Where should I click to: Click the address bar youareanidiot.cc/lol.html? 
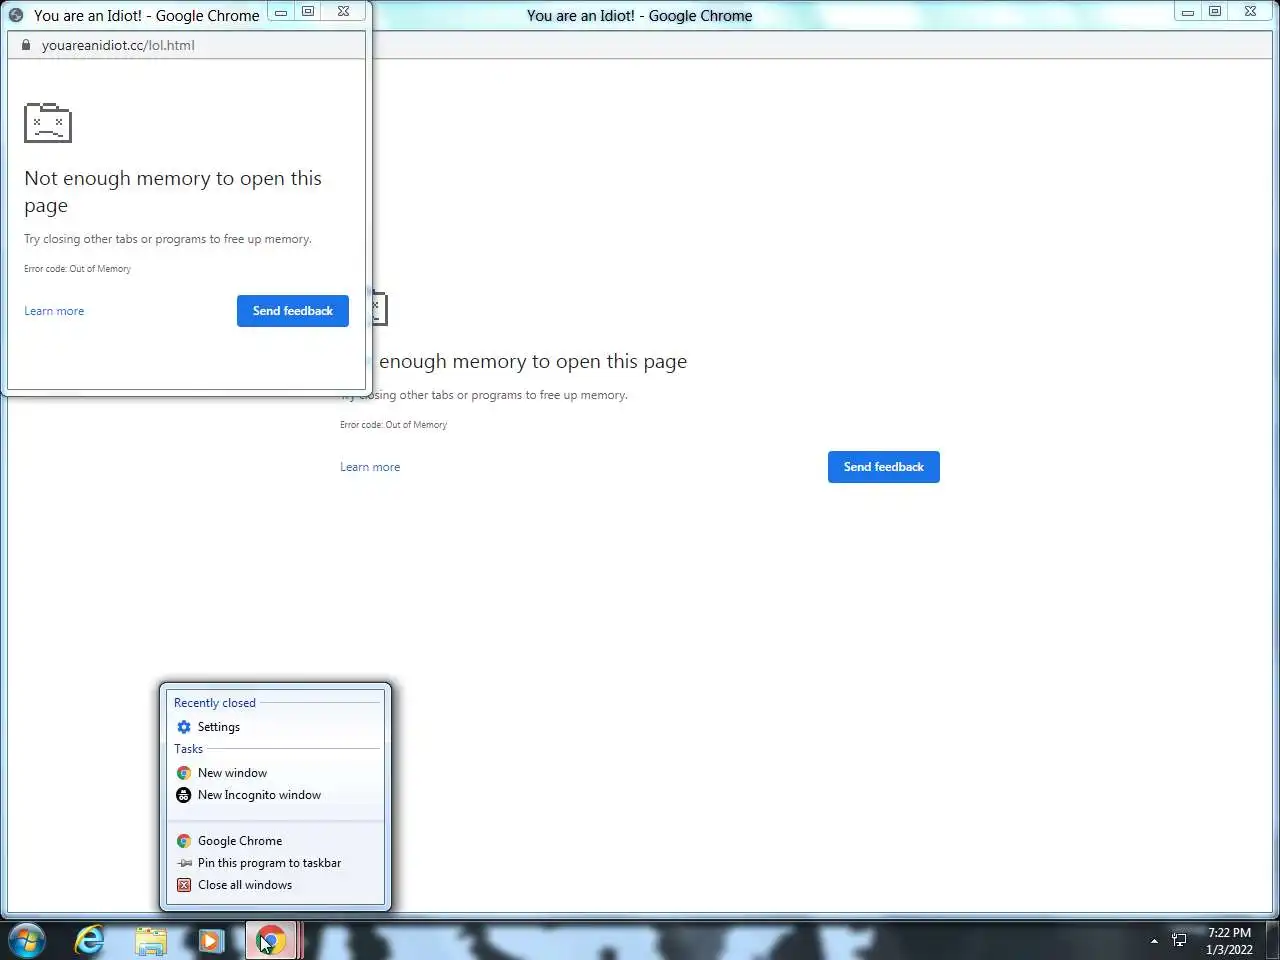[x=118, y=45]
